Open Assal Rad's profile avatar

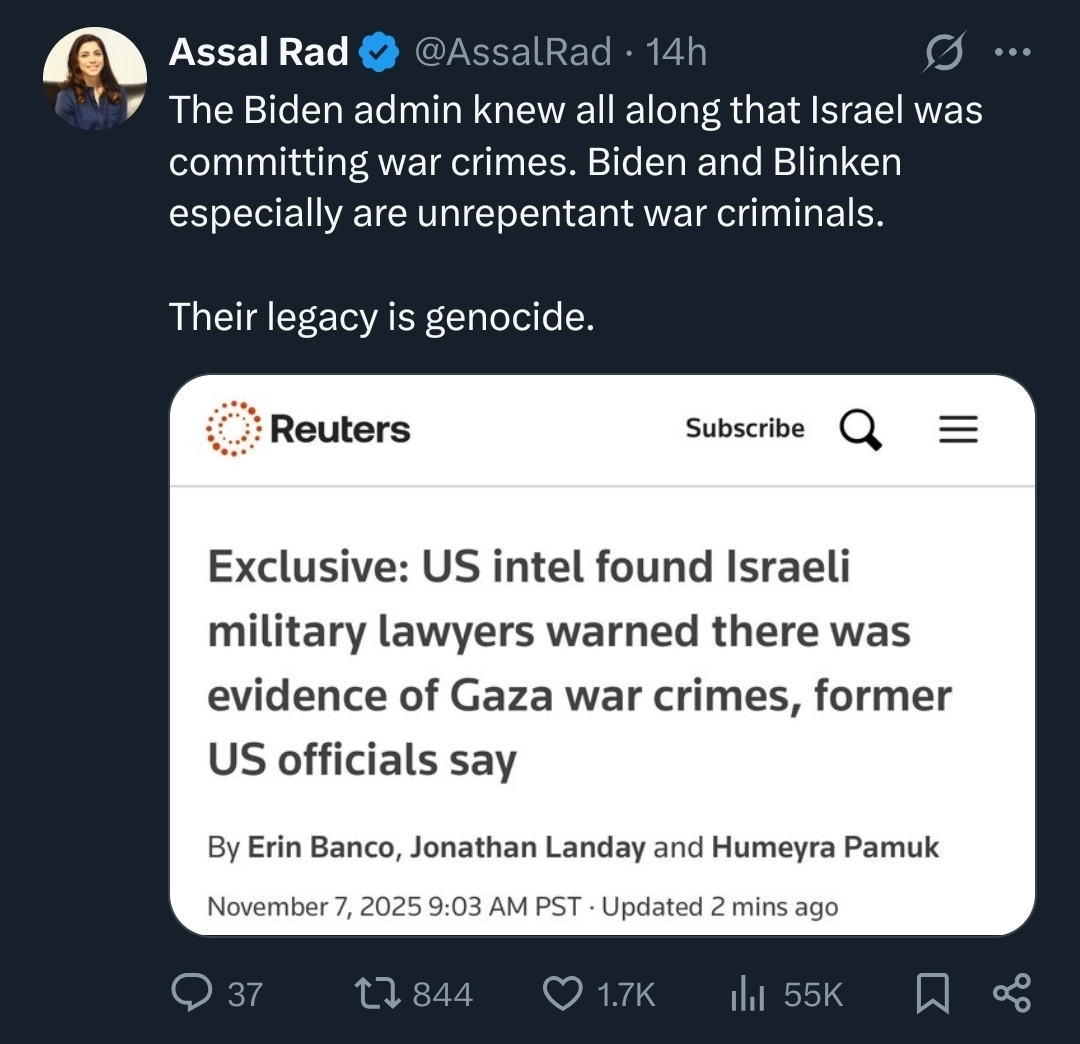(x=94, y=78)
